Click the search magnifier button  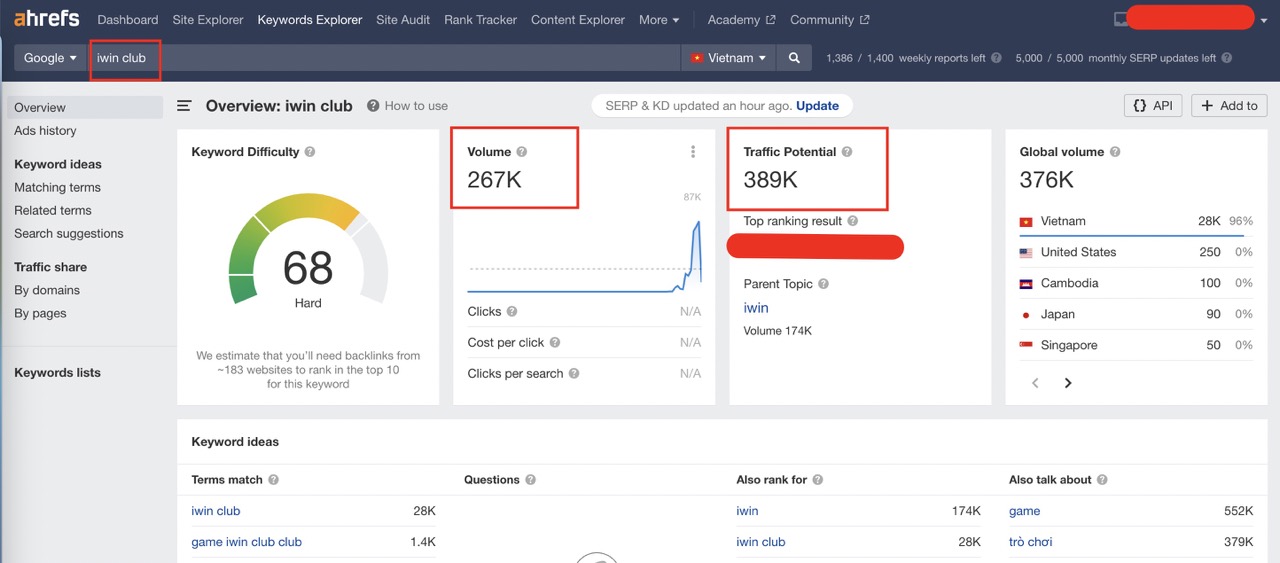pyautogui.click(x=794, y=58)
